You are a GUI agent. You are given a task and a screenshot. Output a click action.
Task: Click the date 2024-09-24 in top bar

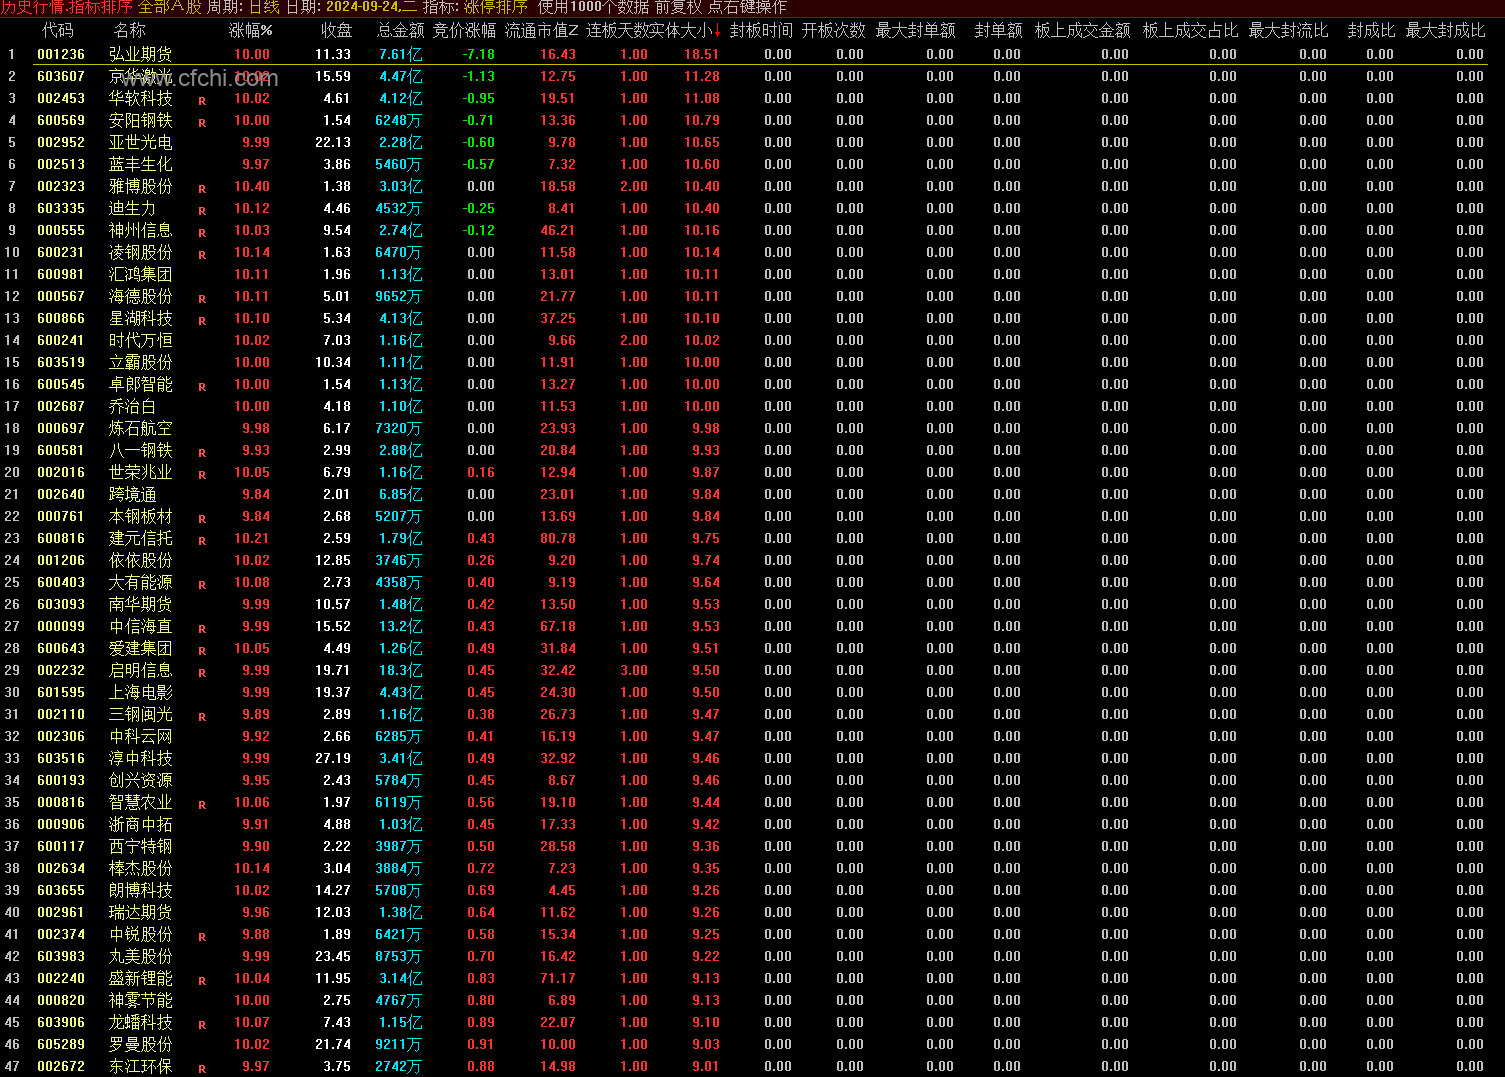[361, 7]
